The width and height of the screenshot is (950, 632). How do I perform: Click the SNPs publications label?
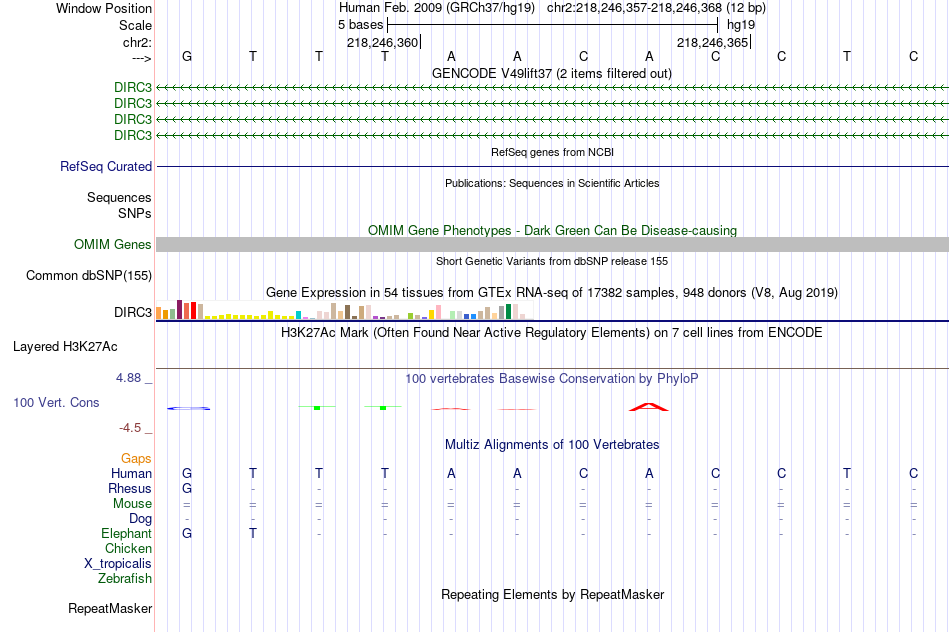click(x=135, y=213)
